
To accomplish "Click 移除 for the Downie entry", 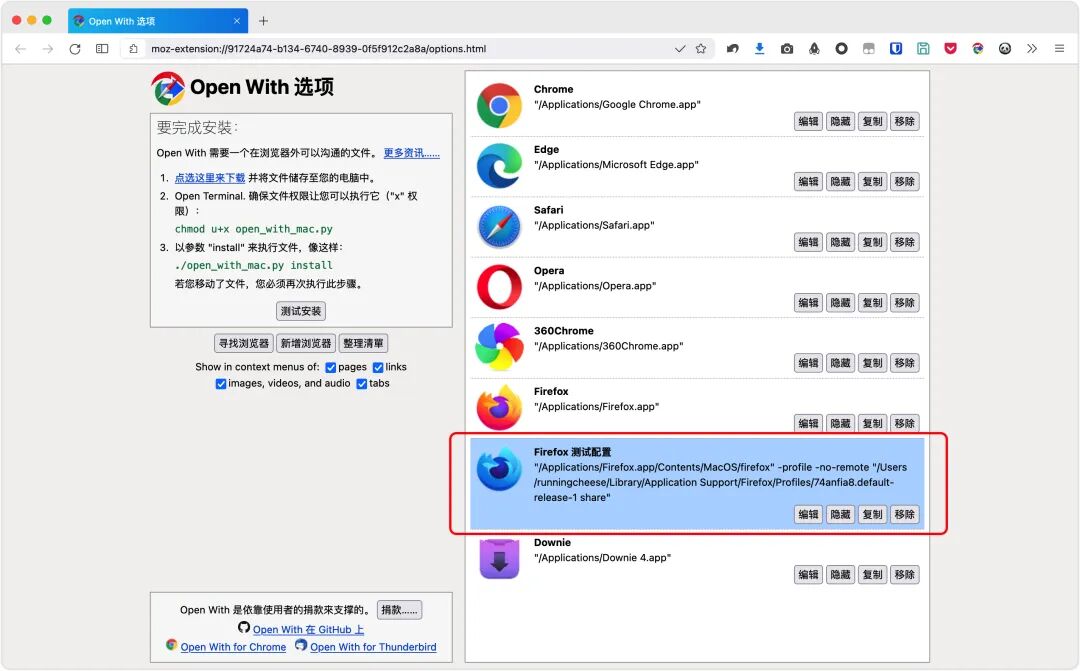I will 904,575.
